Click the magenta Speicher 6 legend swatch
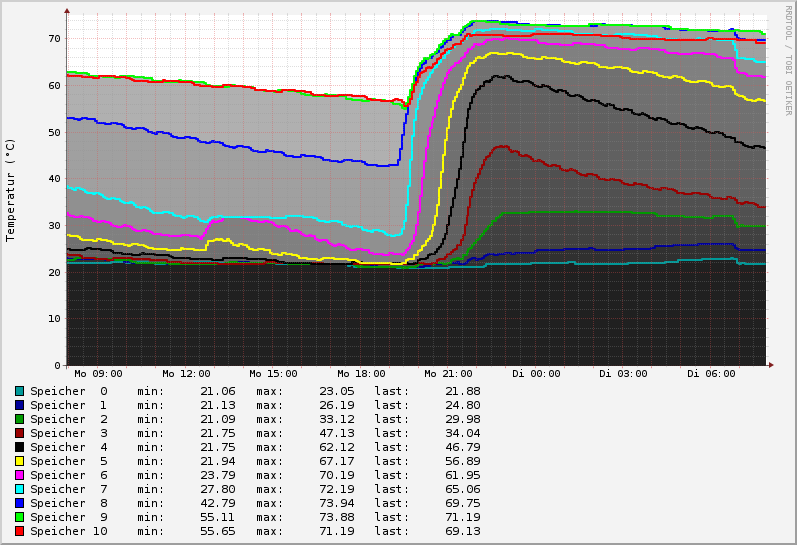 19,475
